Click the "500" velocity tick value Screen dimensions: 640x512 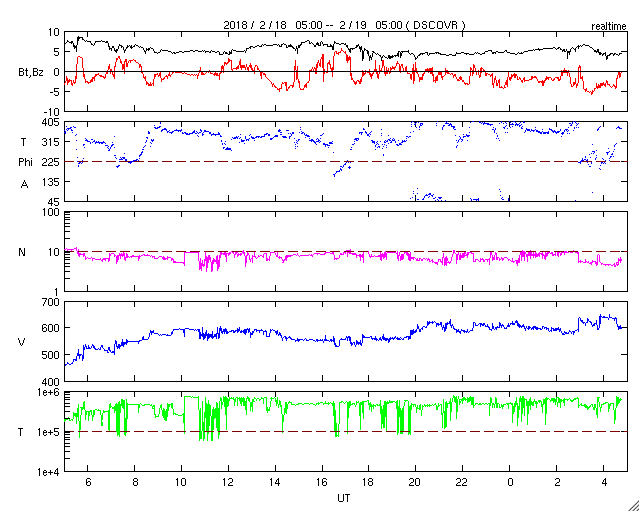click(x=51, y=355)
